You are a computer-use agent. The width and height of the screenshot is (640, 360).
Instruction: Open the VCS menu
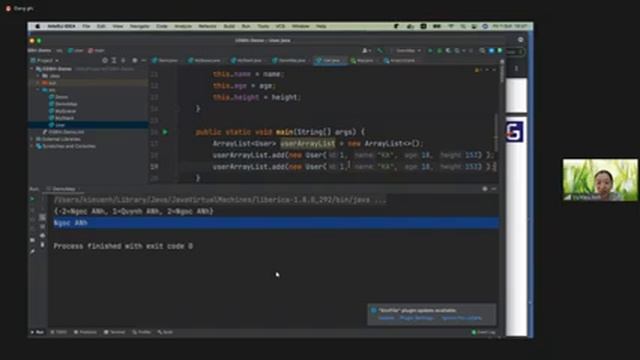(x=280, y=26)
